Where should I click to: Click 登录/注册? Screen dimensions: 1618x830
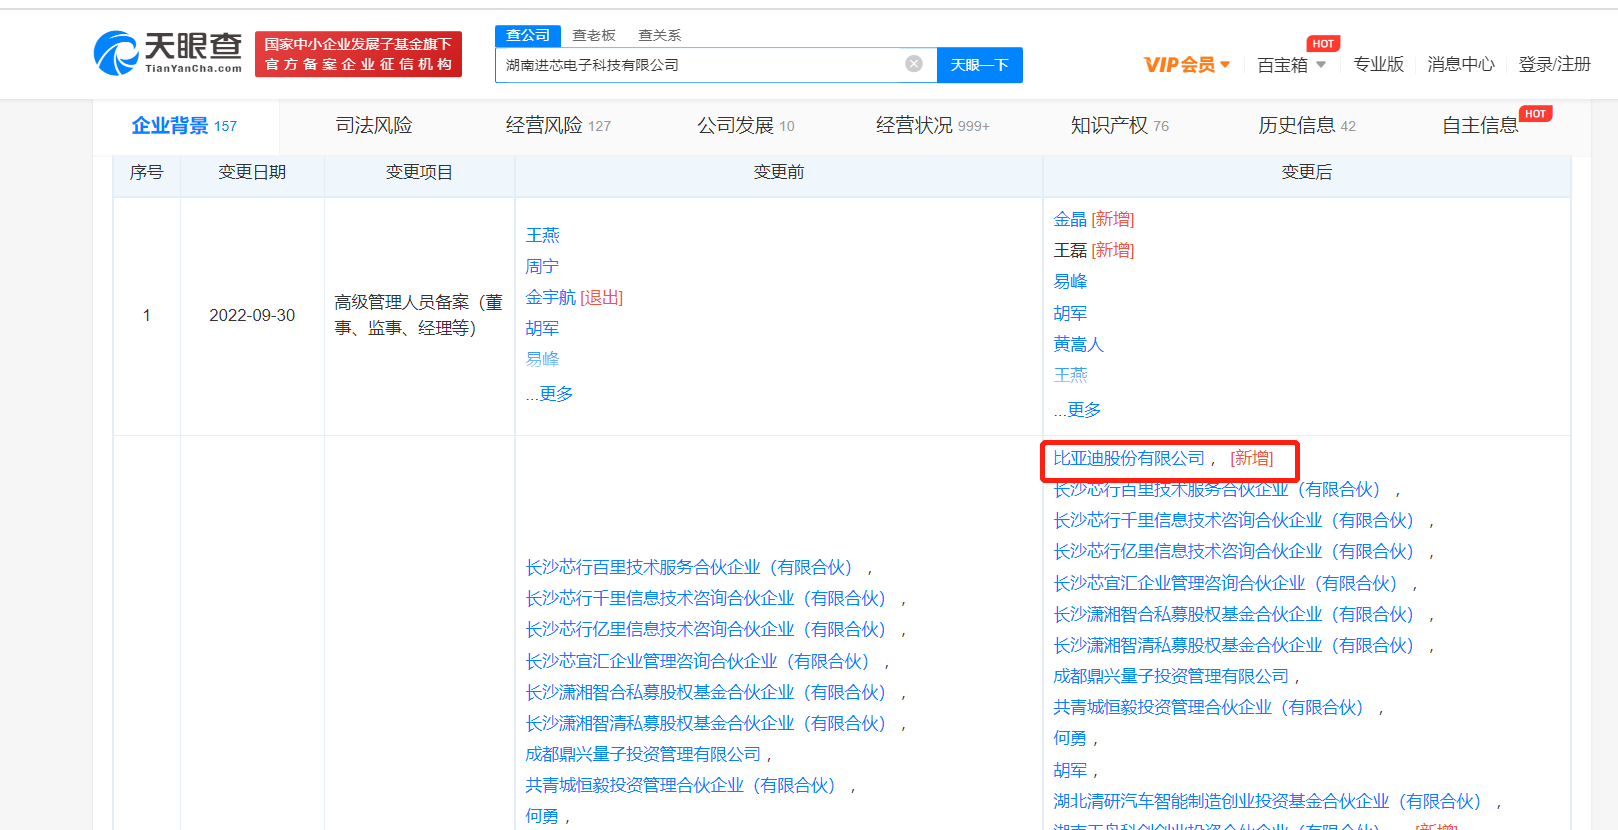click(1554, 64)
